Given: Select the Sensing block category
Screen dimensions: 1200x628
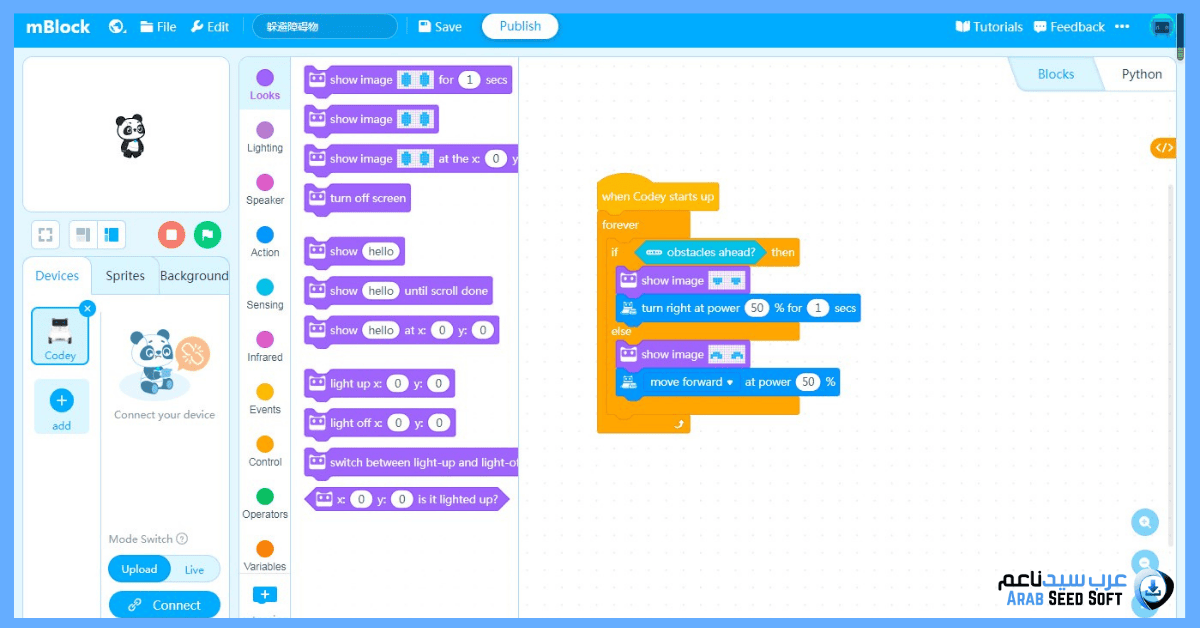Looking at the screenshot, I should pos(265,294).
